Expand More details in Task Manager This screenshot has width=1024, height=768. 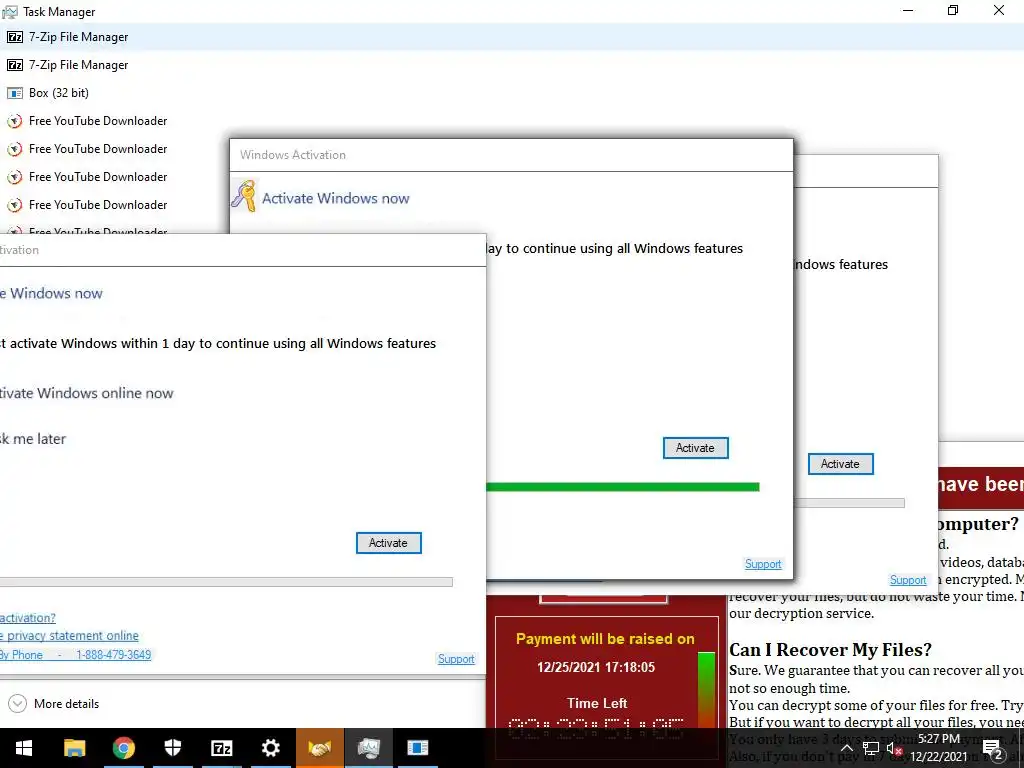click(x=54, y=703)
